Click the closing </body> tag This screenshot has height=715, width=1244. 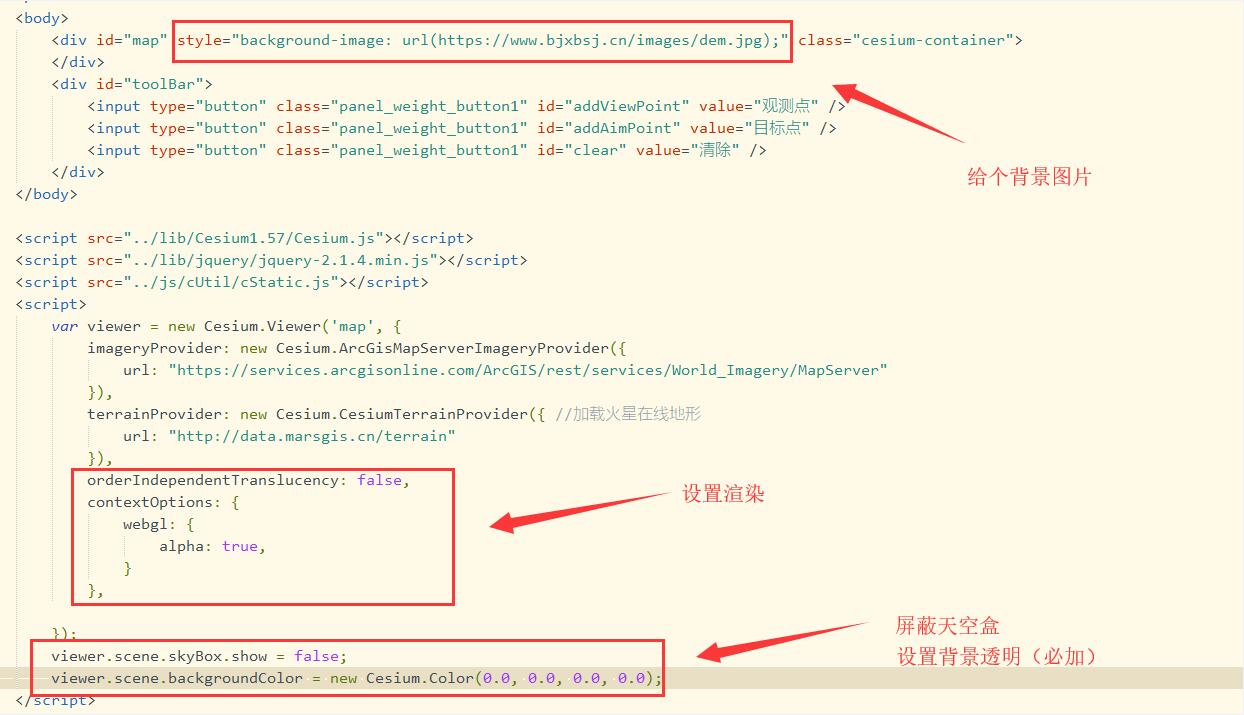(47, 194)
